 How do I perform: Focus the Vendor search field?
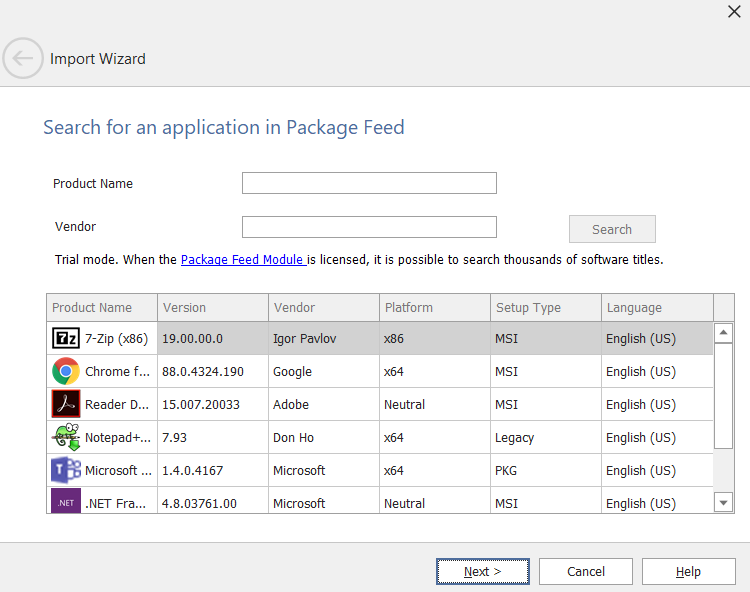369,227
